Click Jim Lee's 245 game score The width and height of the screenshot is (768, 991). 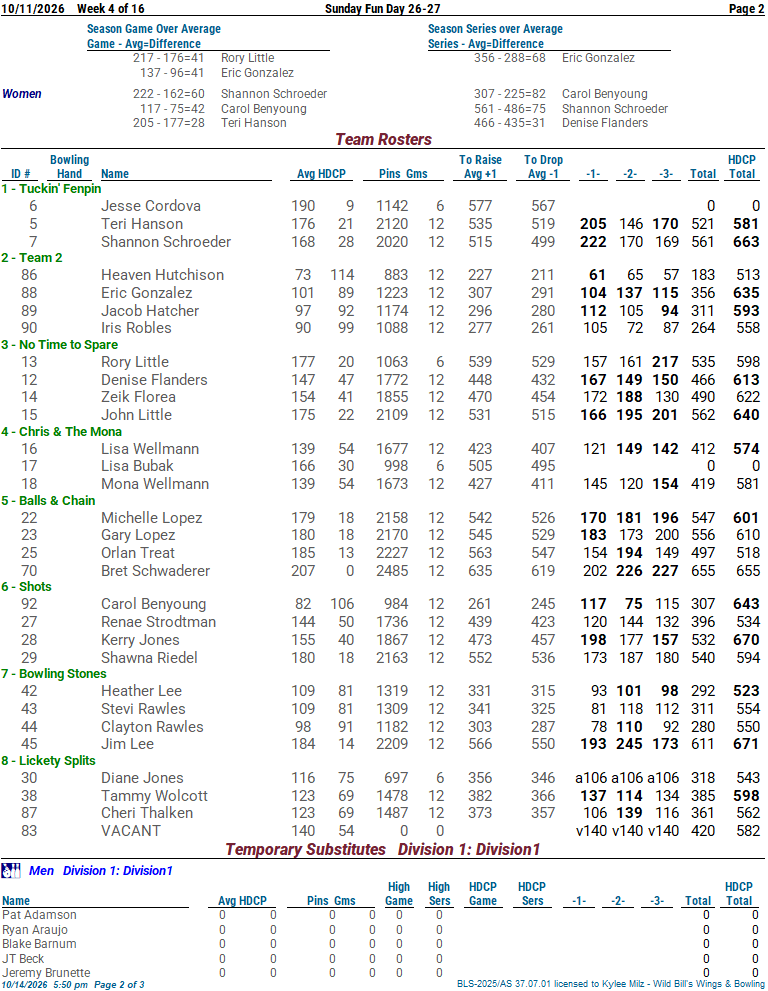point(629,745)
